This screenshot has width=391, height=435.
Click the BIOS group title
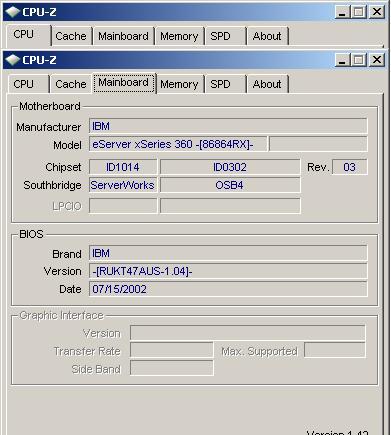pyautogui.click(x=31, y=234)
